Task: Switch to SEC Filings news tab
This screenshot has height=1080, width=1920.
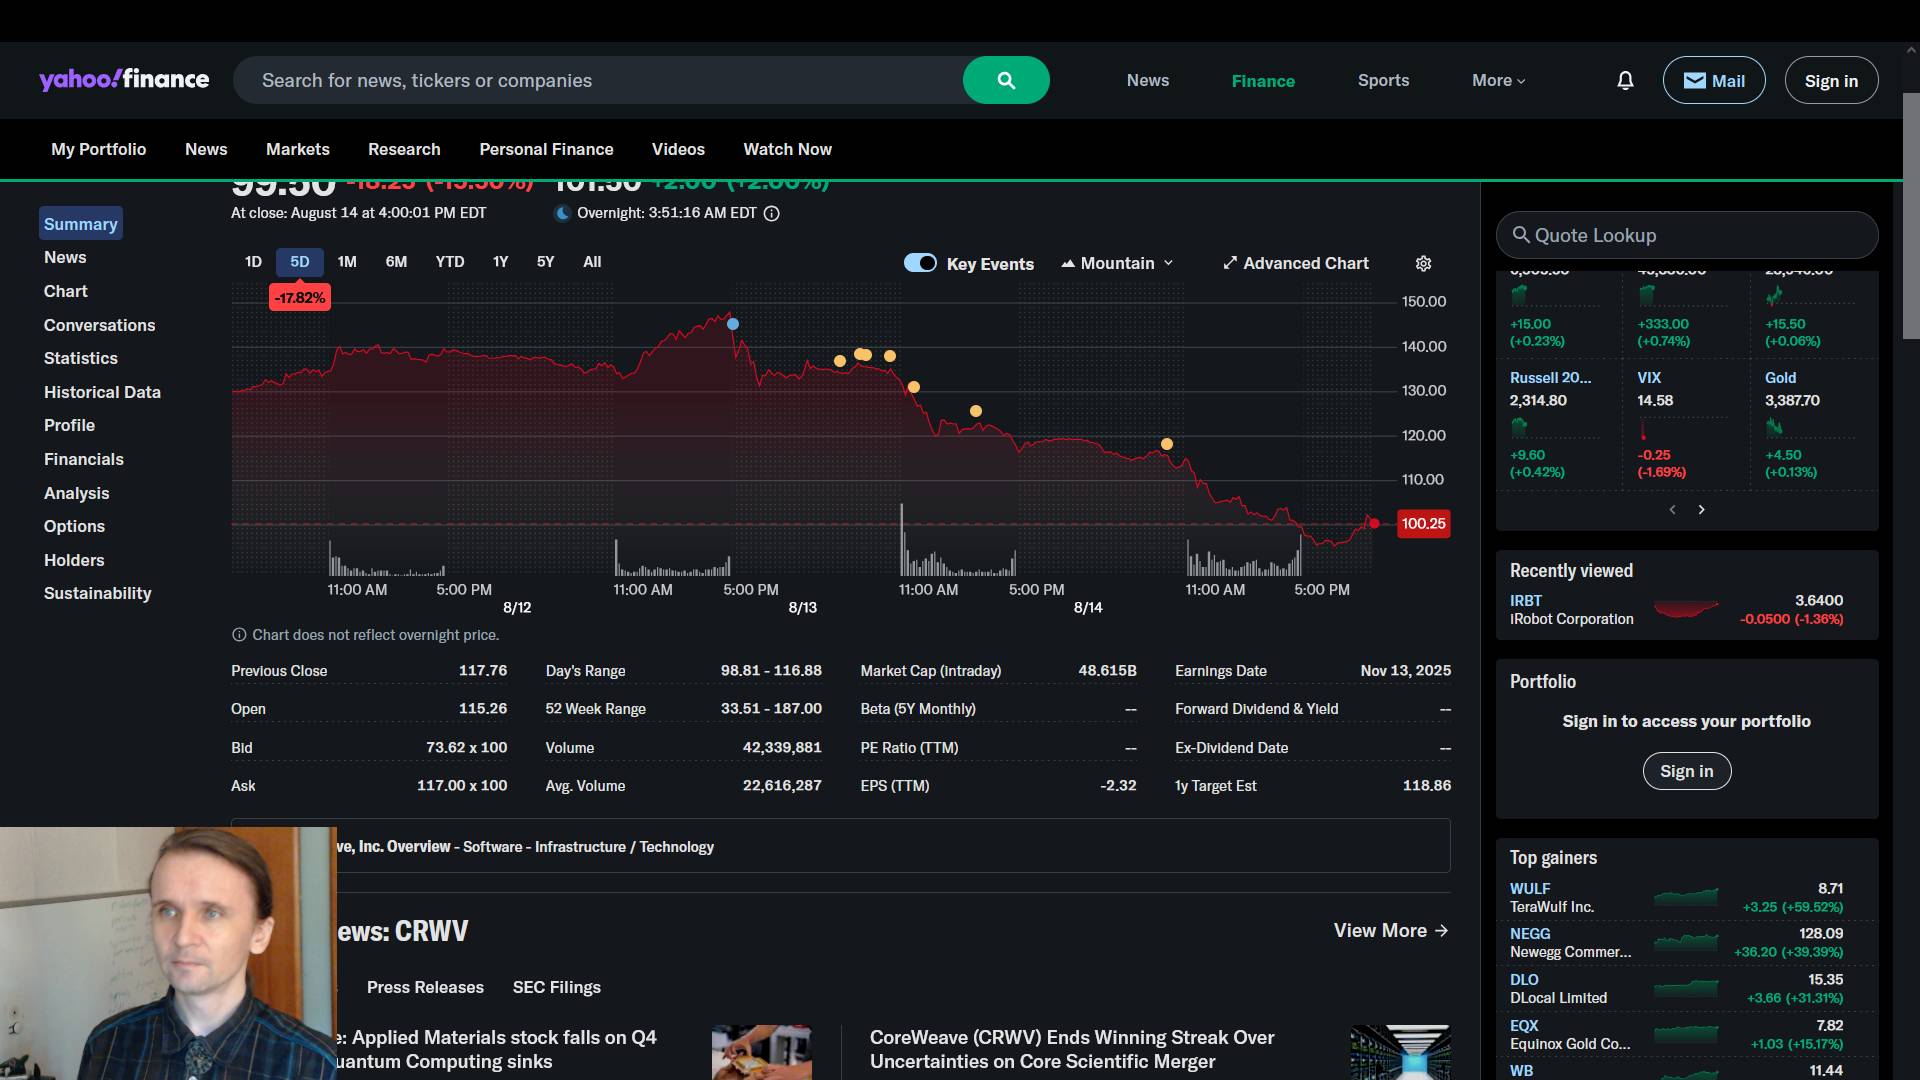Action: 556,987
